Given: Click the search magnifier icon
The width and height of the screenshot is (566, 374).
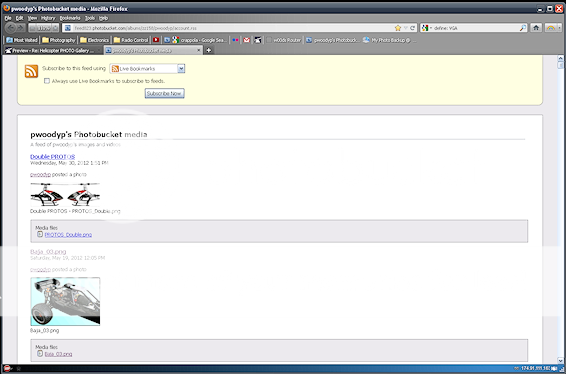Looking at the screenshot, I should pyautogui.click(x=523, y=28).
